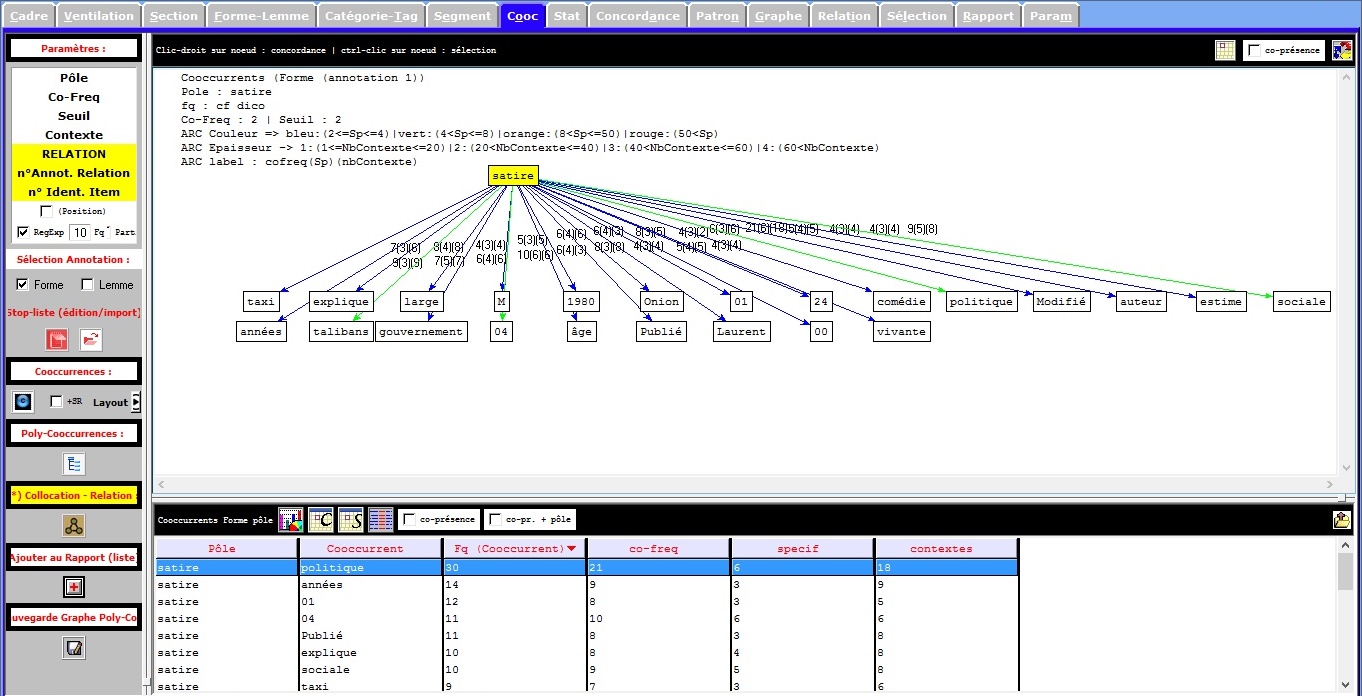Screen dimensions: 1362x696
Task: Choose the Contexte parameter
Action: pyautogui.click(x=74, y=134)
